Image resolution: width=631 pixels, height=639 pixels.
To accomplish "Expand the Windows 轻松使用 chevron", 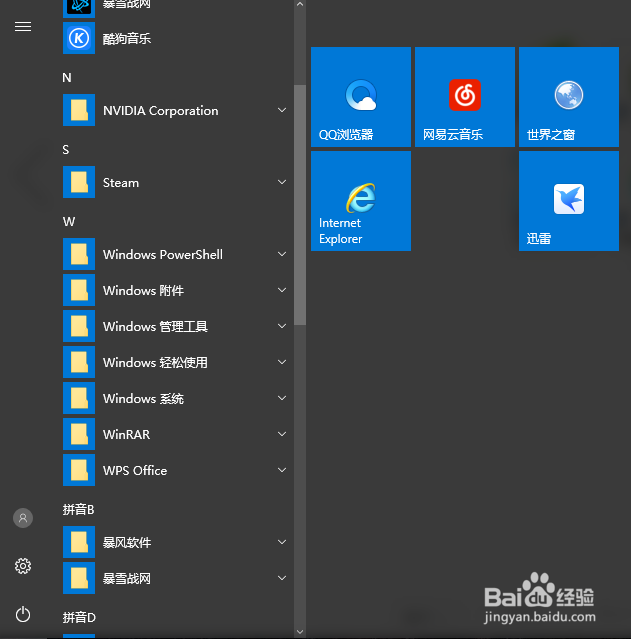I will coord(282,362).
